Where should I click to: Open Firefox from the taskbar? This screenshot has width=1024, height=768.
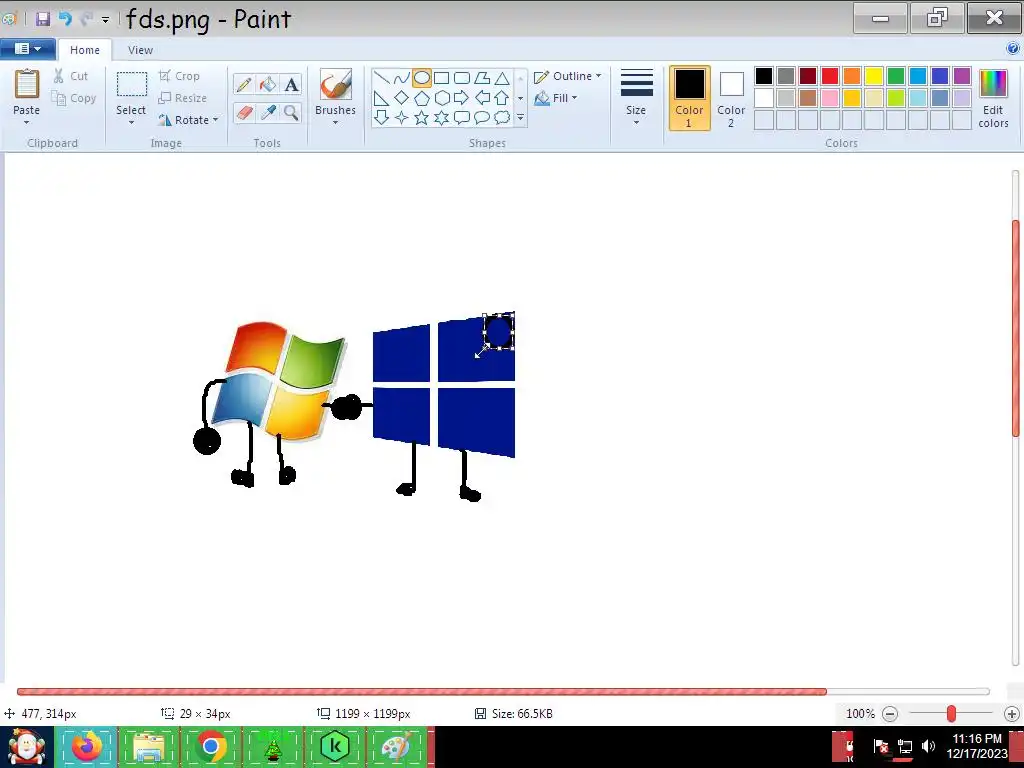click(x=87, y=746)
